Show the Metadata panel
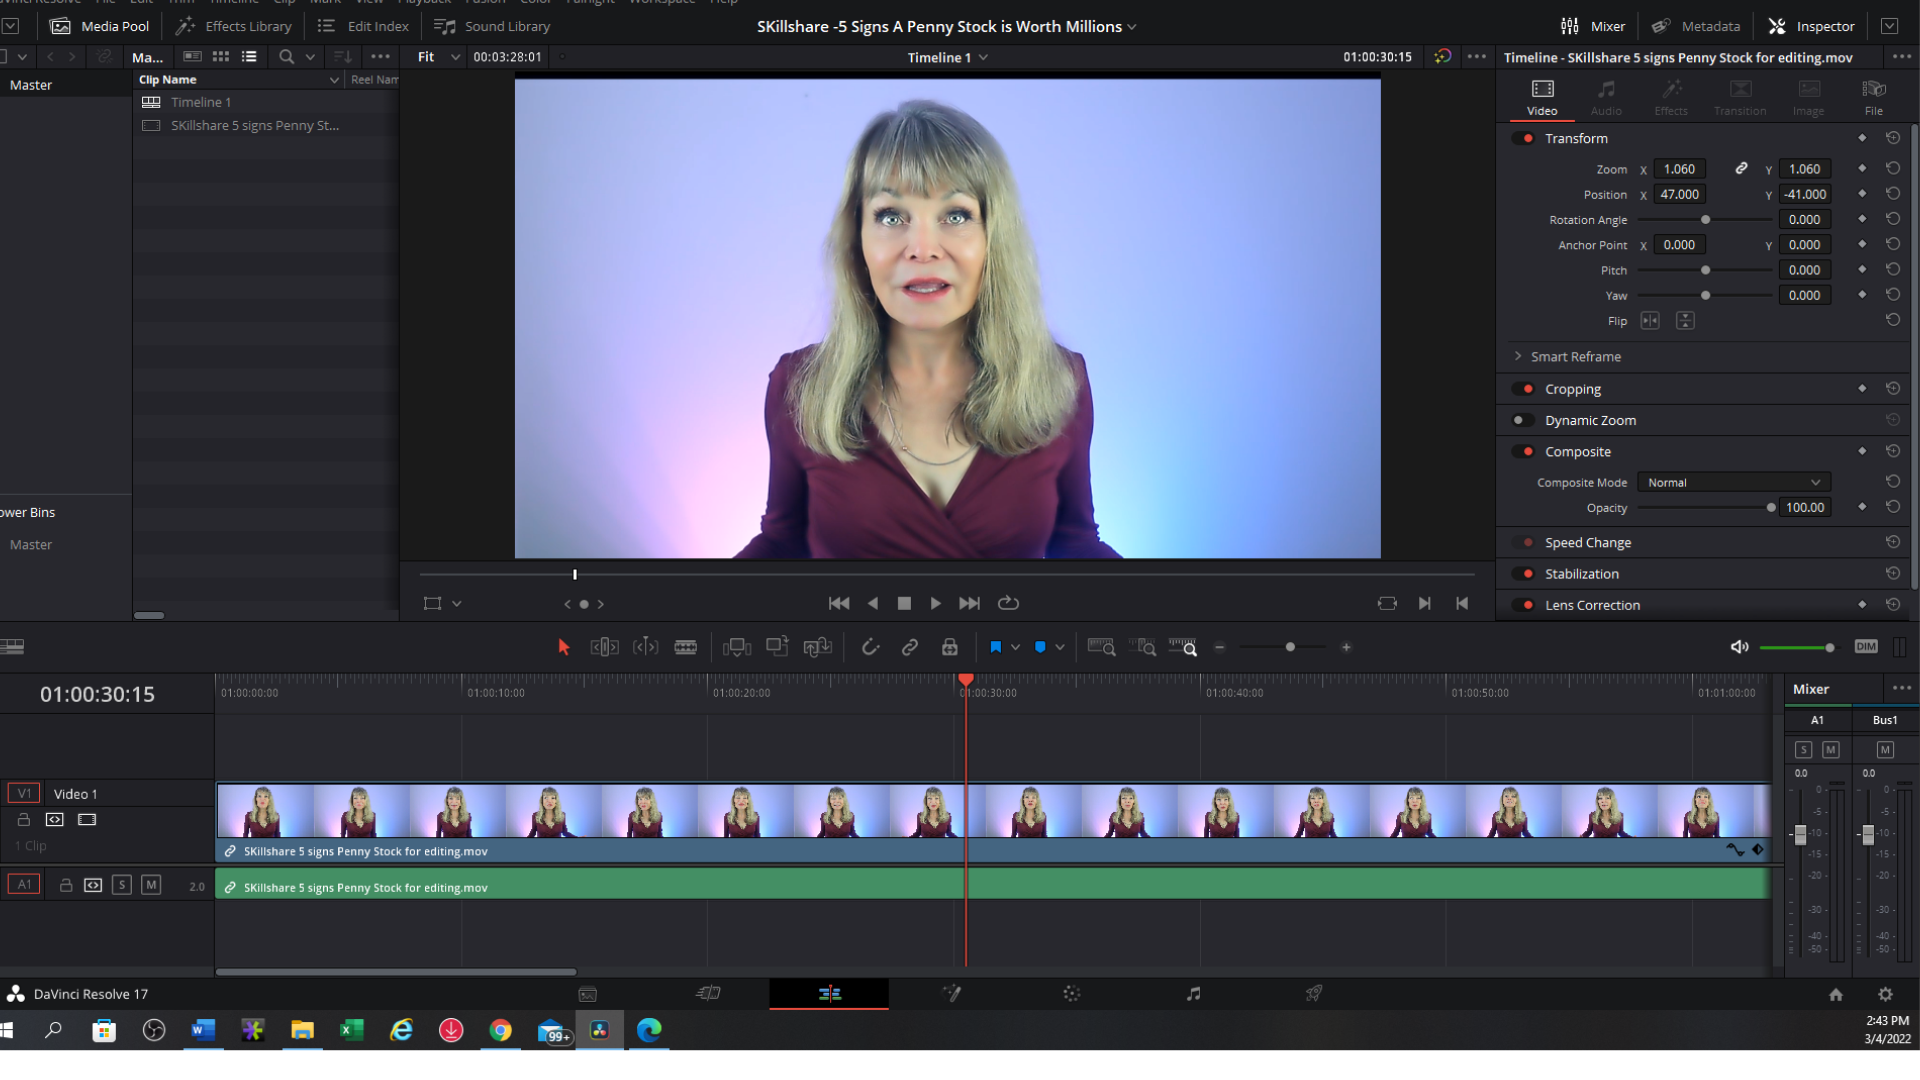 coord(1696,27)
